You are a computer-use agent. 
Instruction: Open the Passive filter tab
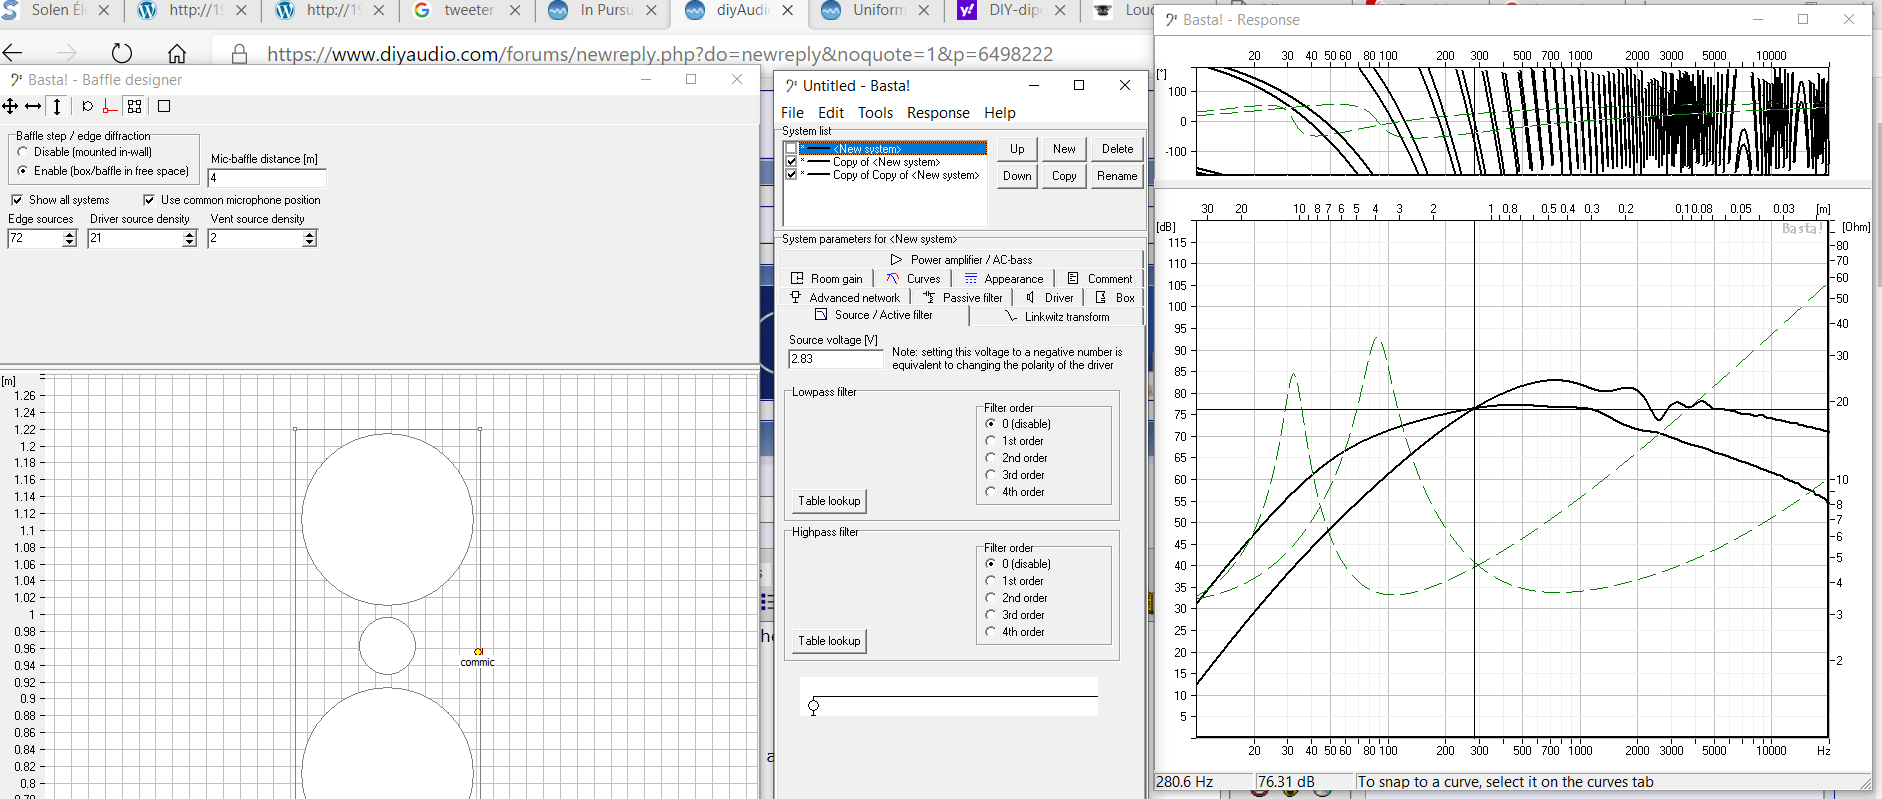pos(963,298)
